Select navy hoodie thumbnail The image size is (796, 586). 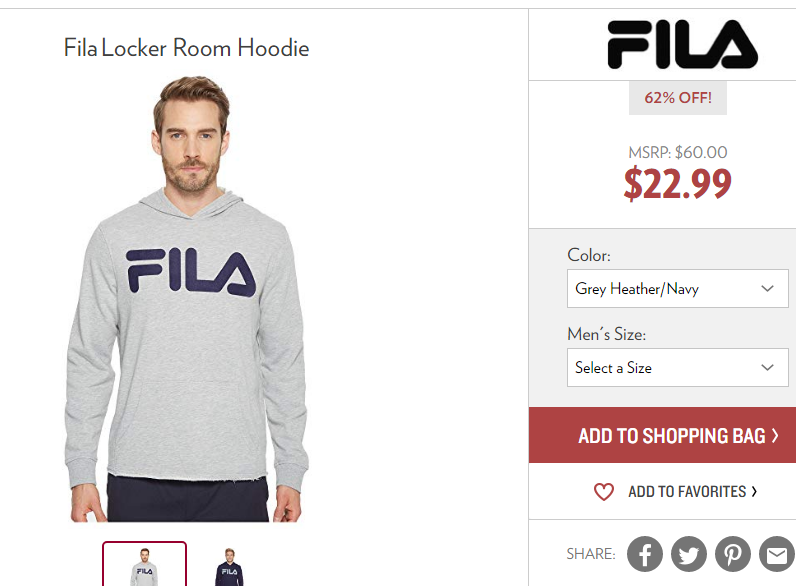229,566
